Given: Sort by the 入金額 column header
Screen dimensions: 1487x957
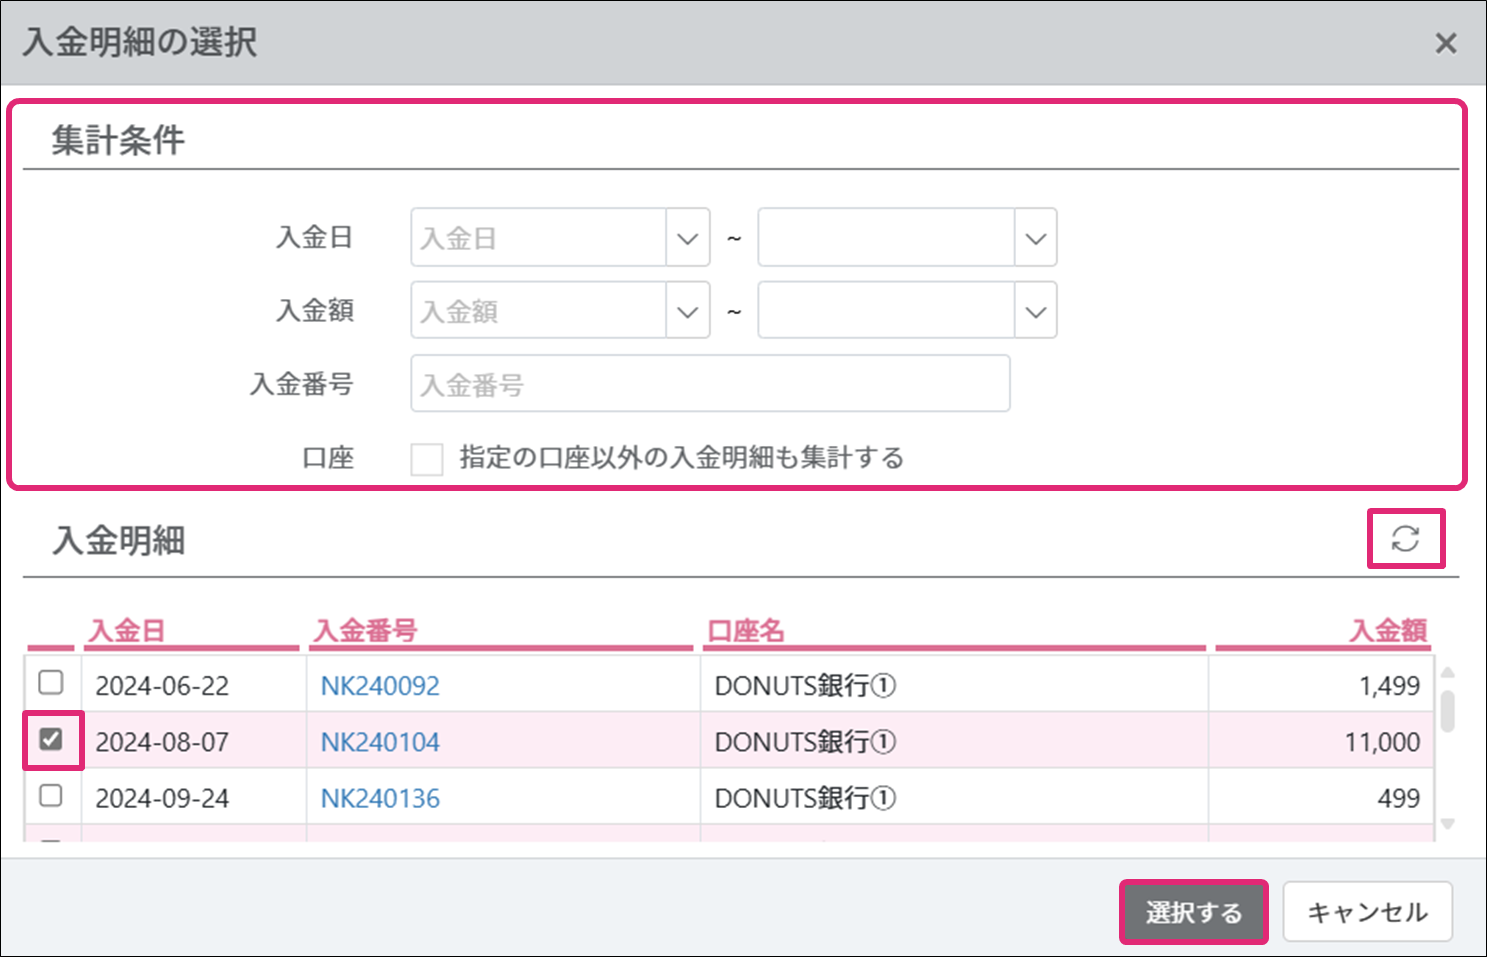Looking at the screenshot, I should (x=1387, y=631).
